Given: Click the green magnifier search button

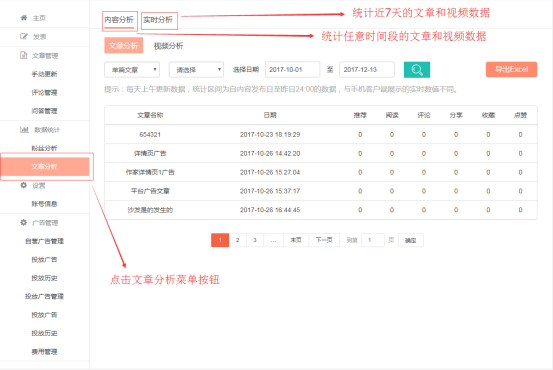Looking at the screenshot, I should point(417,69).
